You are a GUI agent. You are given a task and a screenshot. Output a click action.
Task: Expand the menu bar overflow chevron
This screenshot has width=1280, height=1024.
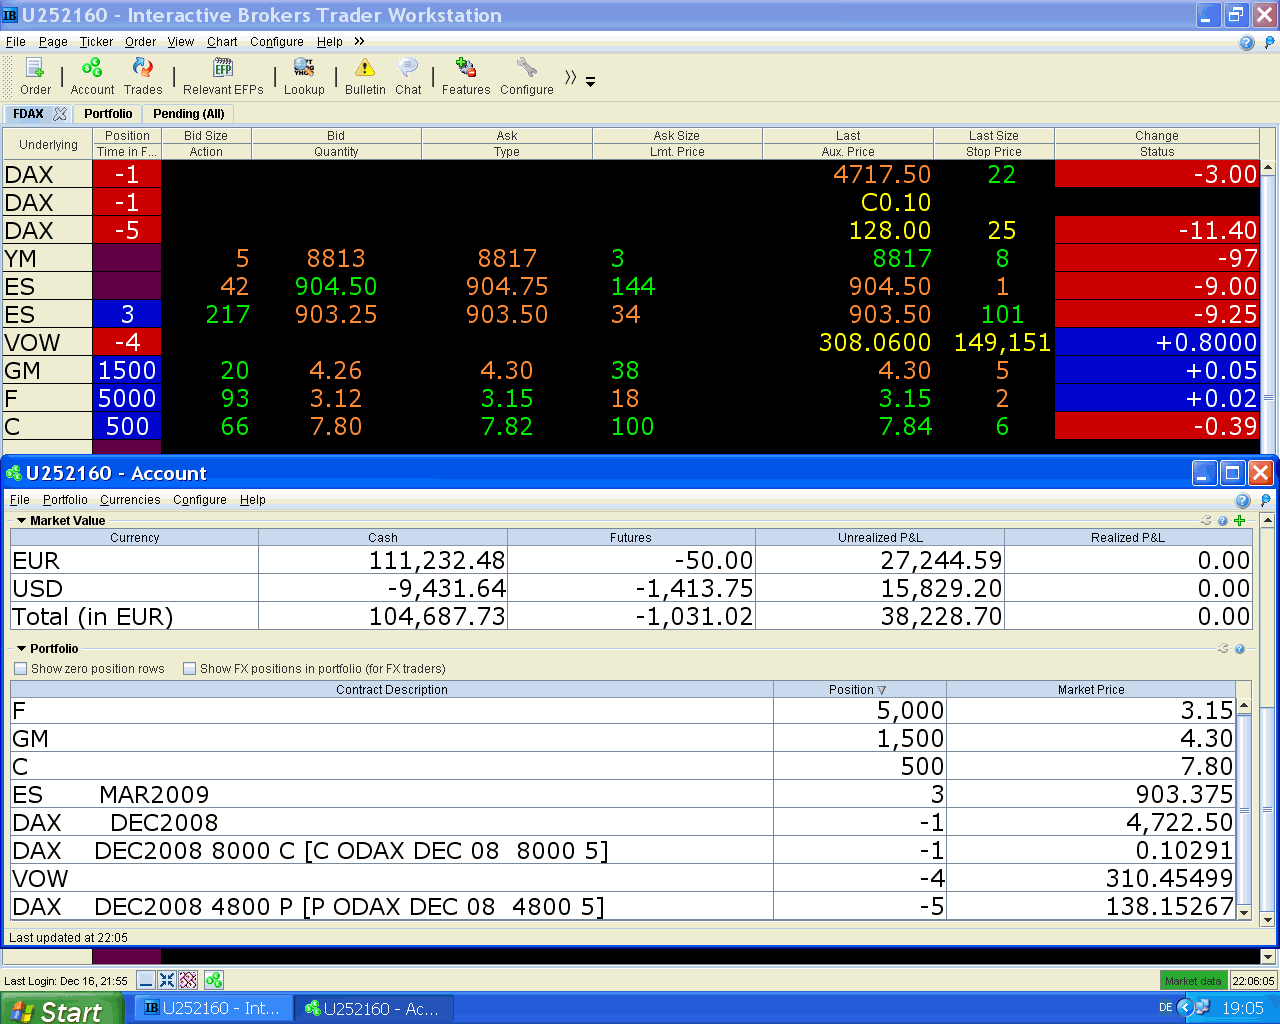pyautogui.click(x=359, y=41)
